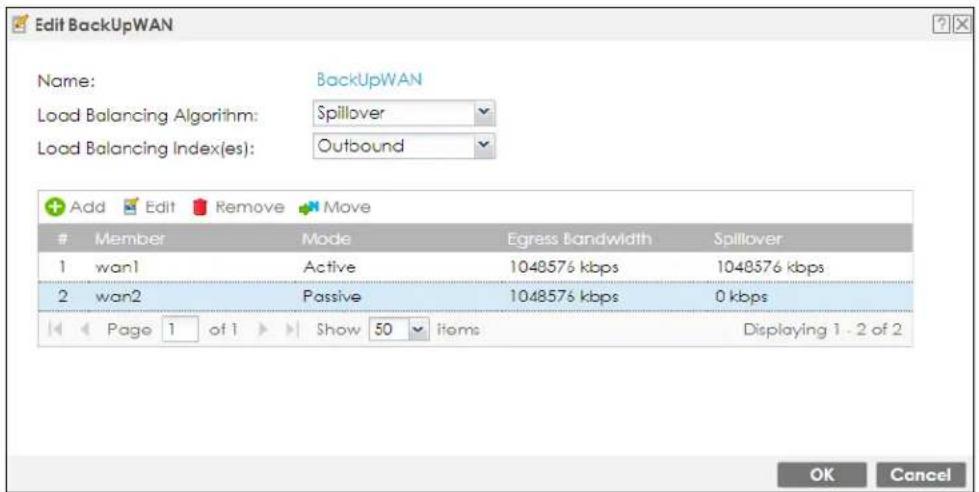Click the # column header
This screenshot has width=979, height=492.
[x=64, y=239]
